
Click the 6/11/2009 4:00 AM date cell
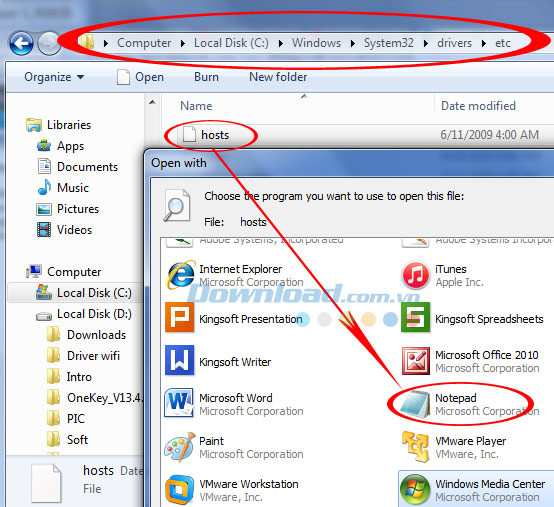489,135
